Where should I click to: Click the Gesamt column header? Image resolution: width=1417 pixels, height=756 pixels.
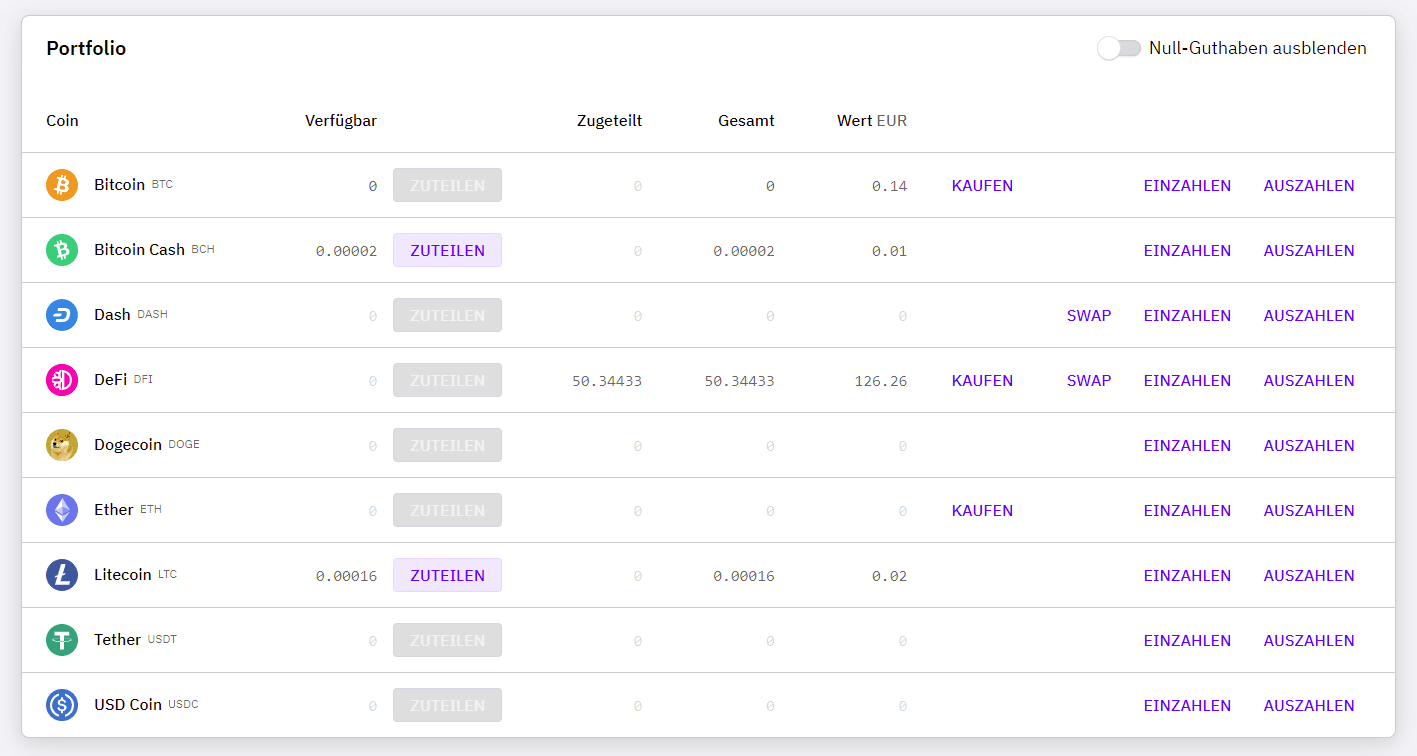(x=746, y=121)
